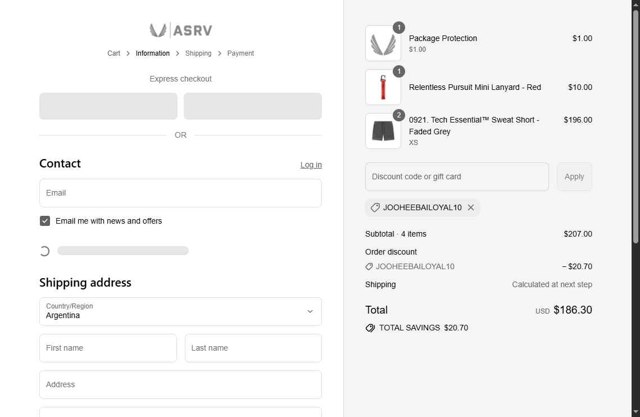Click the 'Calculated at next step' shipping text

[x=552, y=284]
